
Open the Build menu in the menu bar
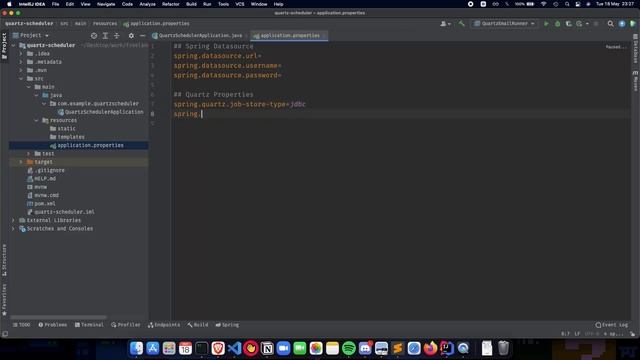coord(191,4)
